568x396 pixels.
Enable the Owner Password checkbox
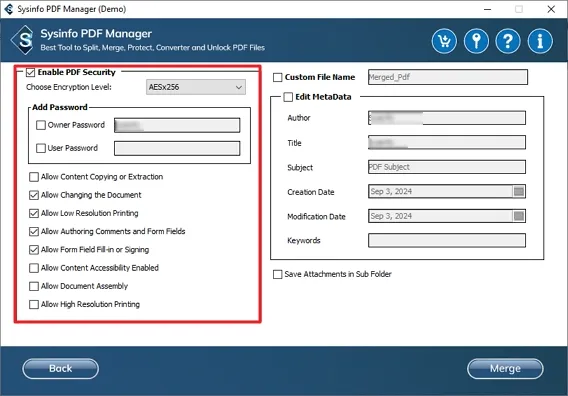41,125
